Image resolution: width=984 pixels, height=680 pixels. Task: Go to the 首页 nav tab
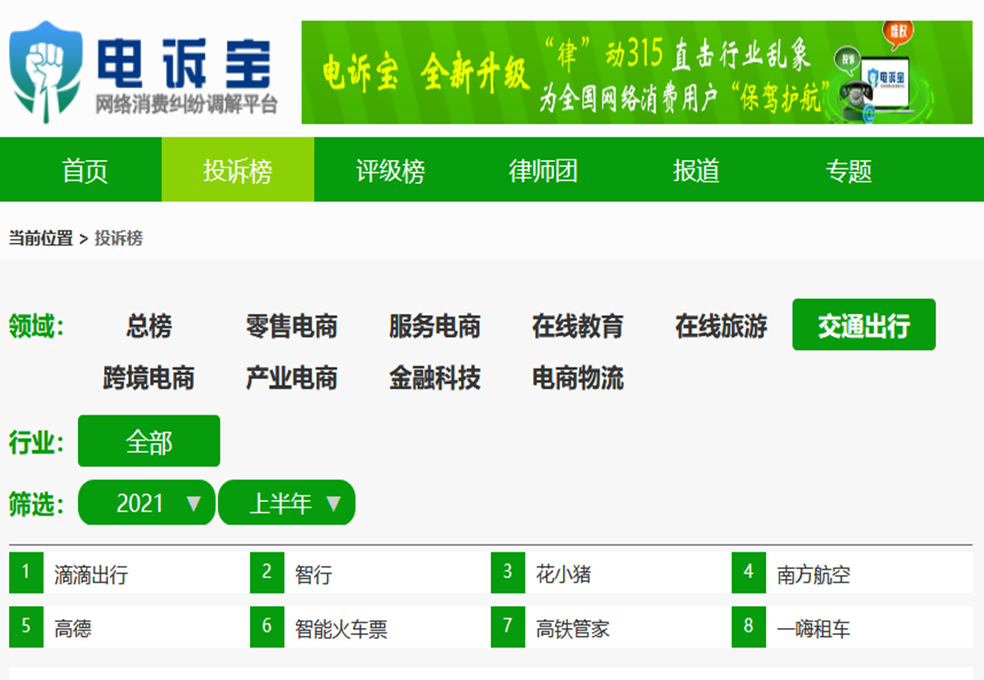point(85,170)
